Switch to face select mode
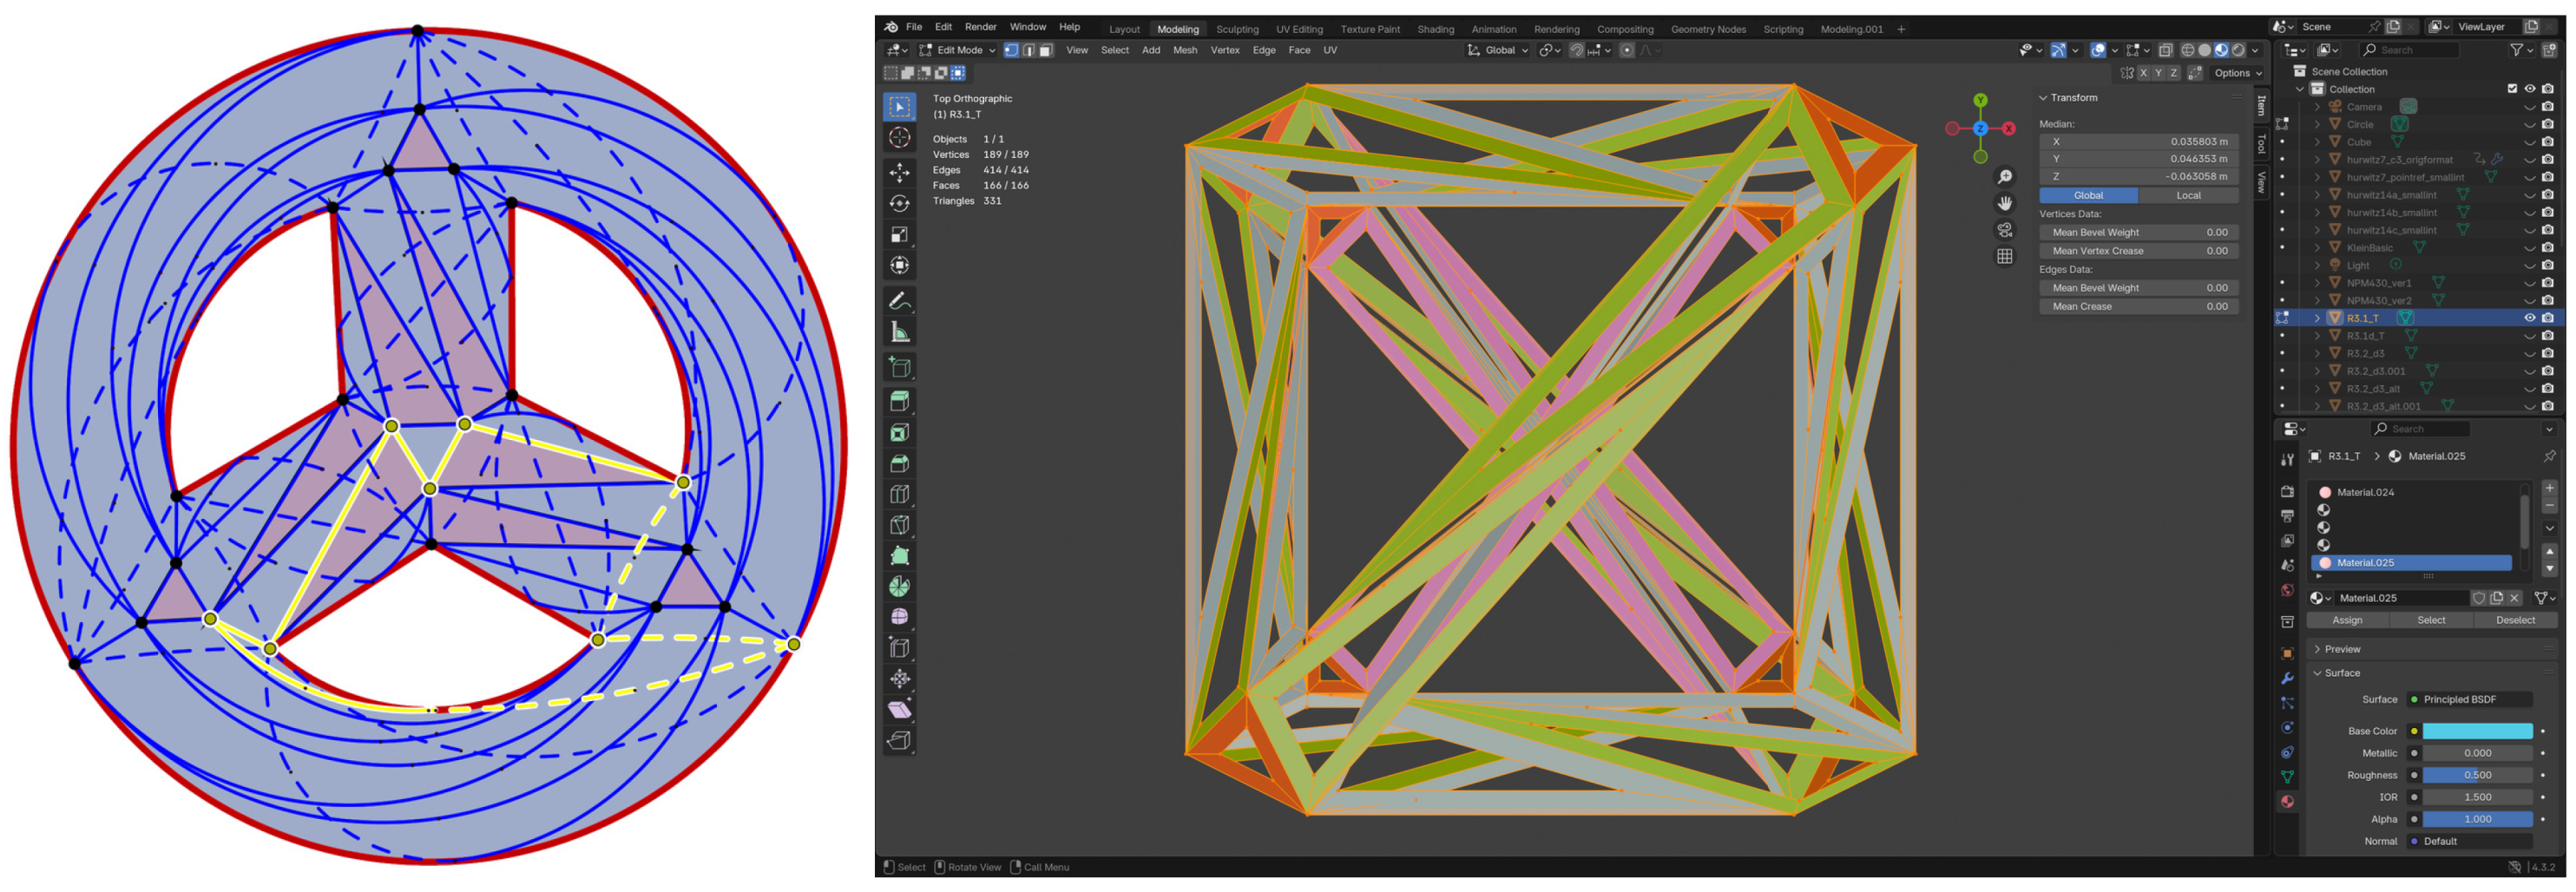 (x=1045, y=50)
